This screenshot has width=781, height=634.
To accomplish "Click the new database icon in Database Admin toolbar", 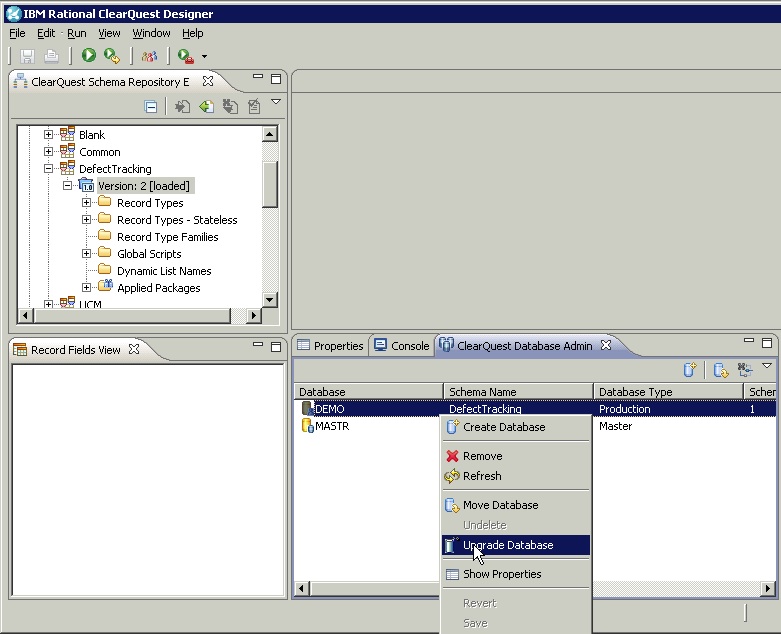I will [x=690, y=370].
